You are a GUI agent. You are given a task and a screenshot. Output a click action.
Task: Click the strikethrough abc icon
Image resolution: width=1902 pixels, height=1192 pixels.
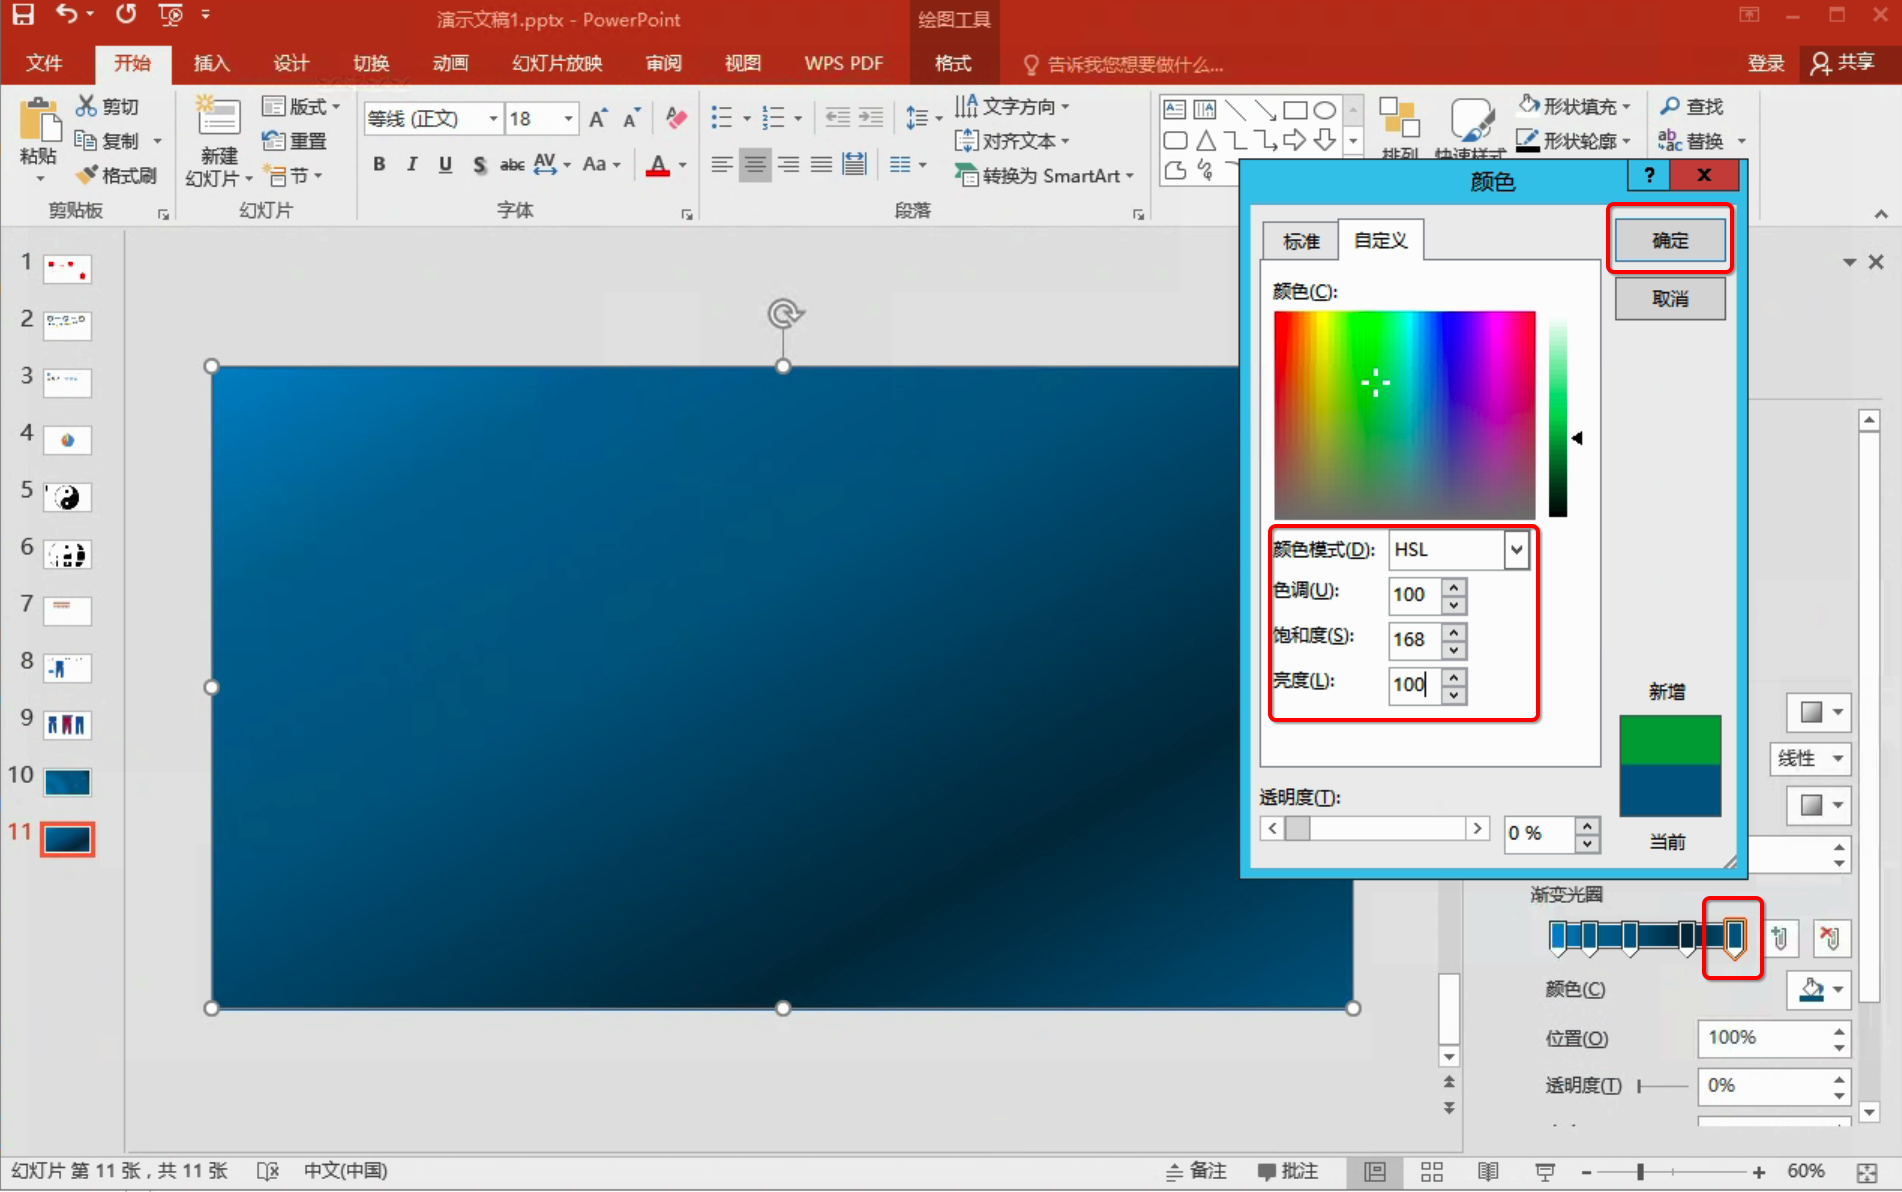(512, 164)
